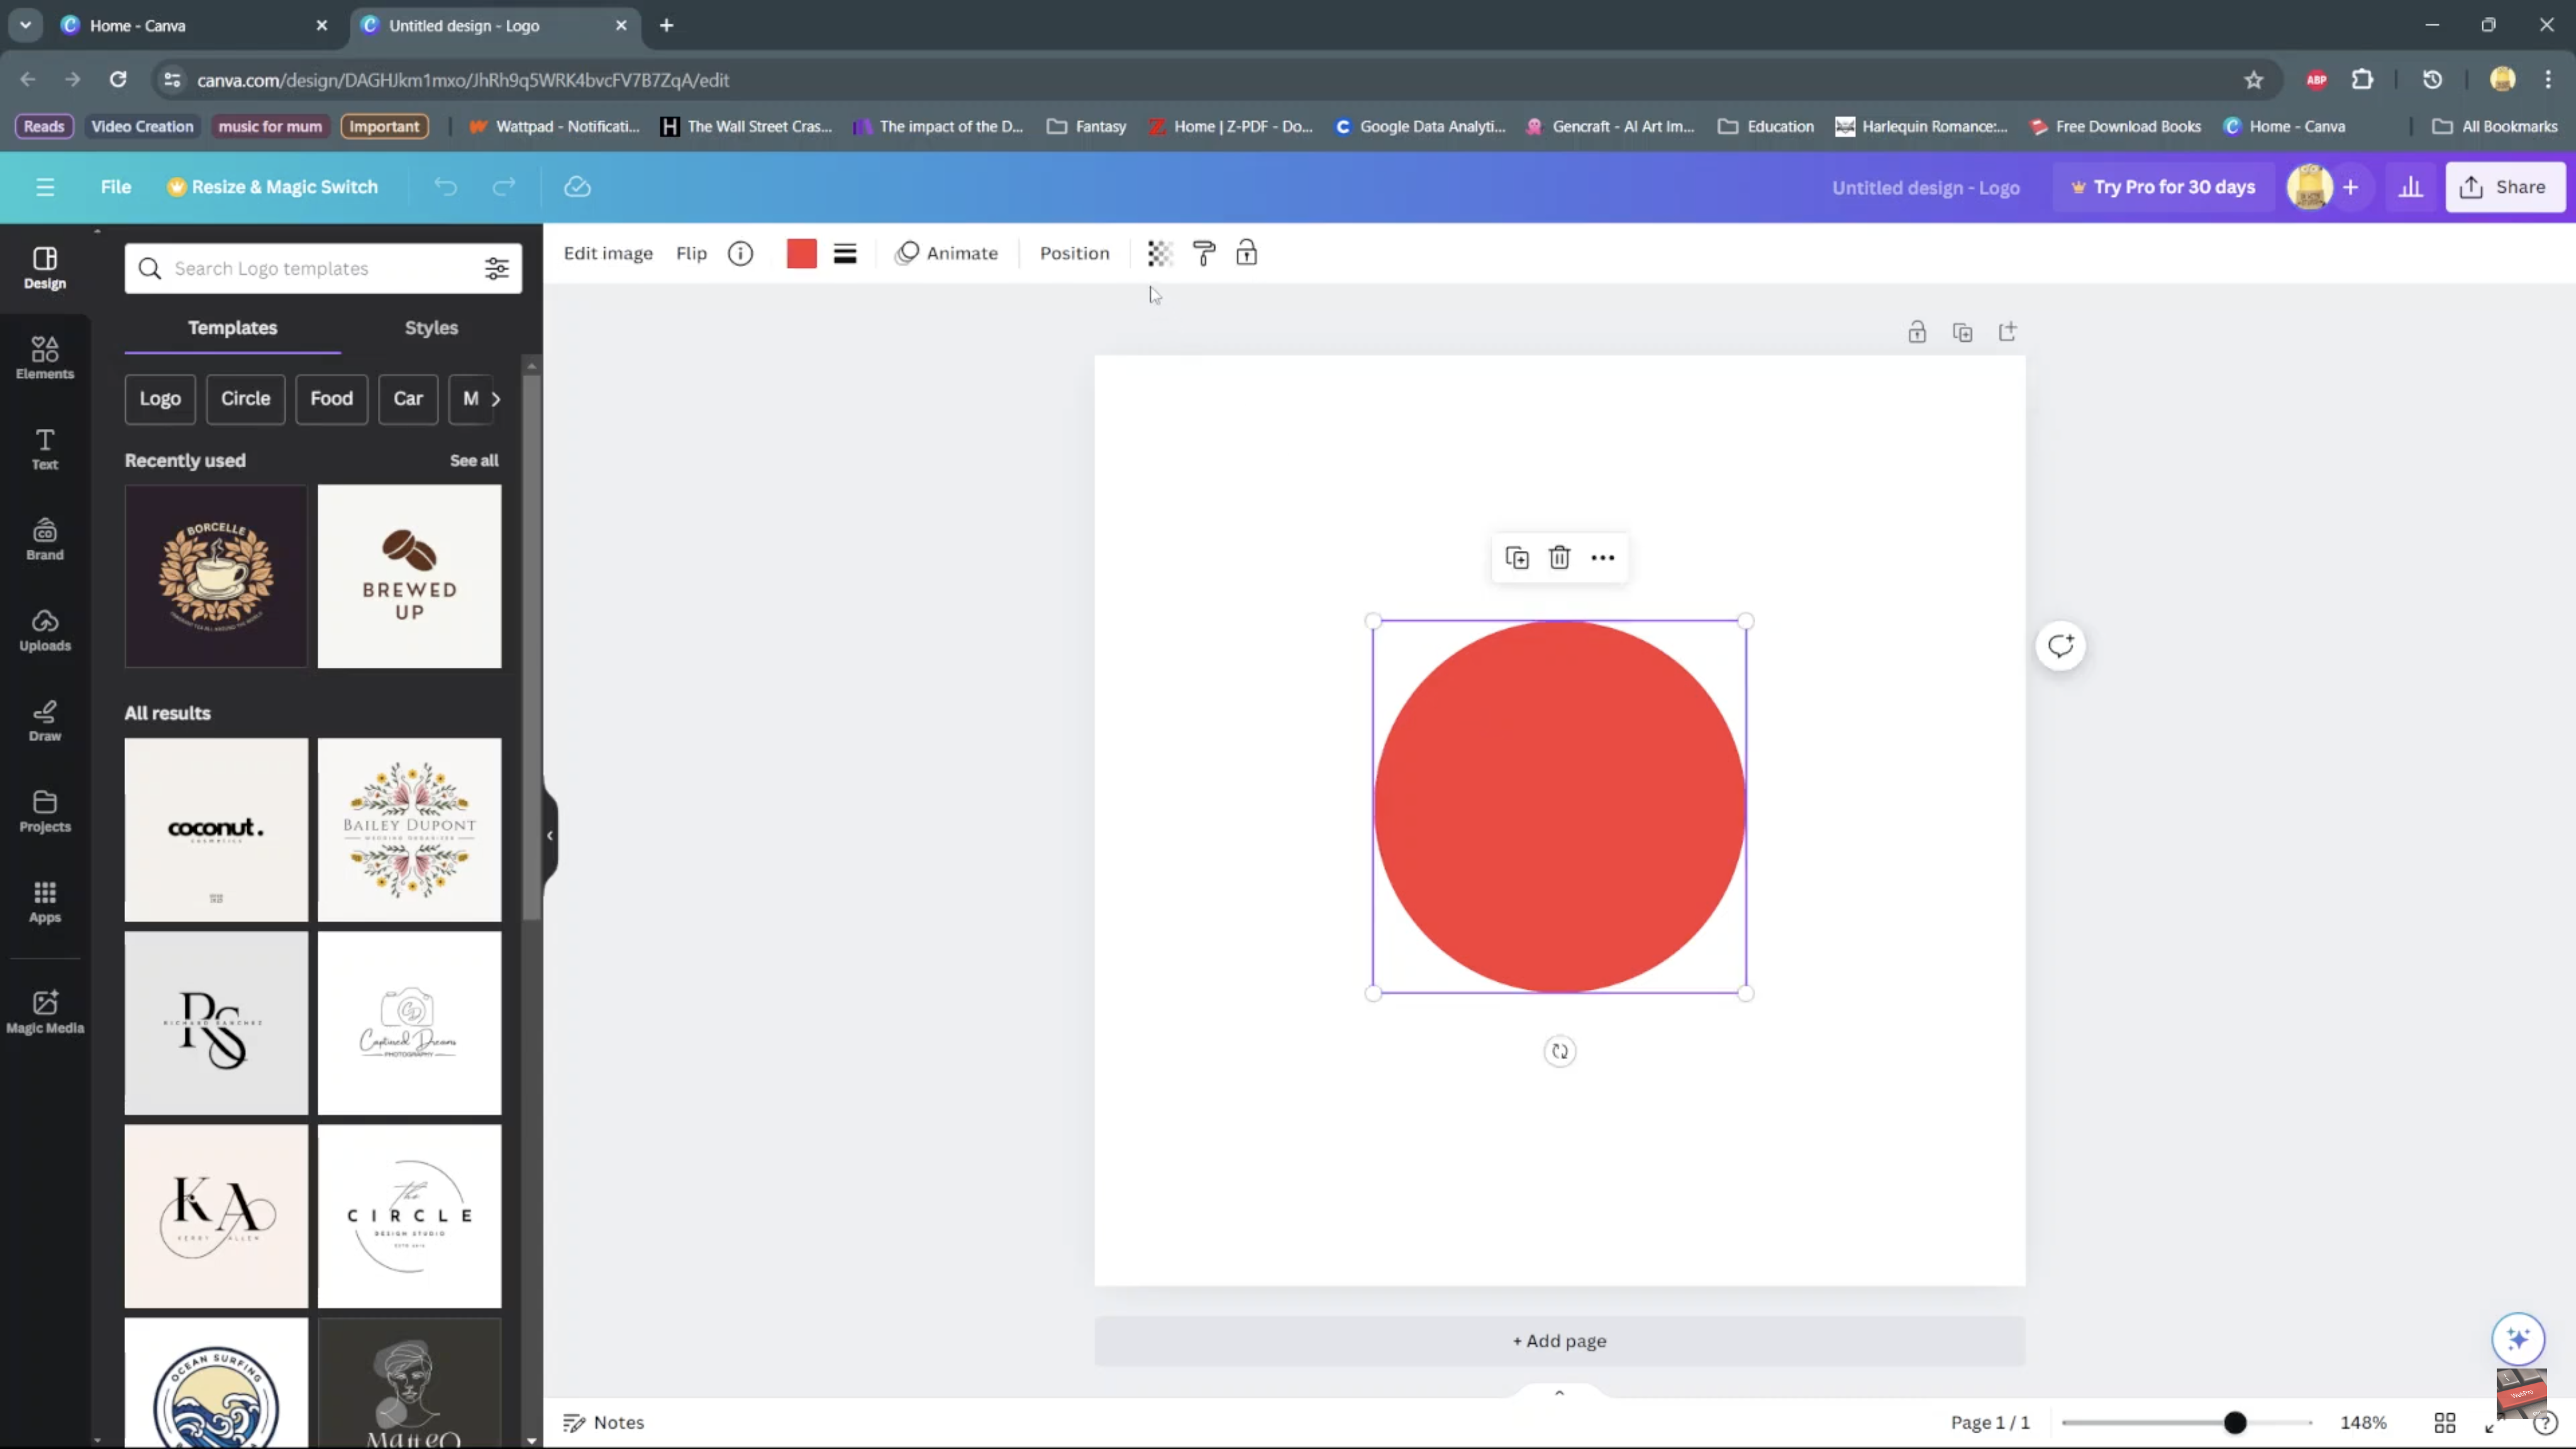The width and height of the screenshot is (2576, 1449).
Task: Open the browser extensions puzzle icon
Action: coord(2362,79)
